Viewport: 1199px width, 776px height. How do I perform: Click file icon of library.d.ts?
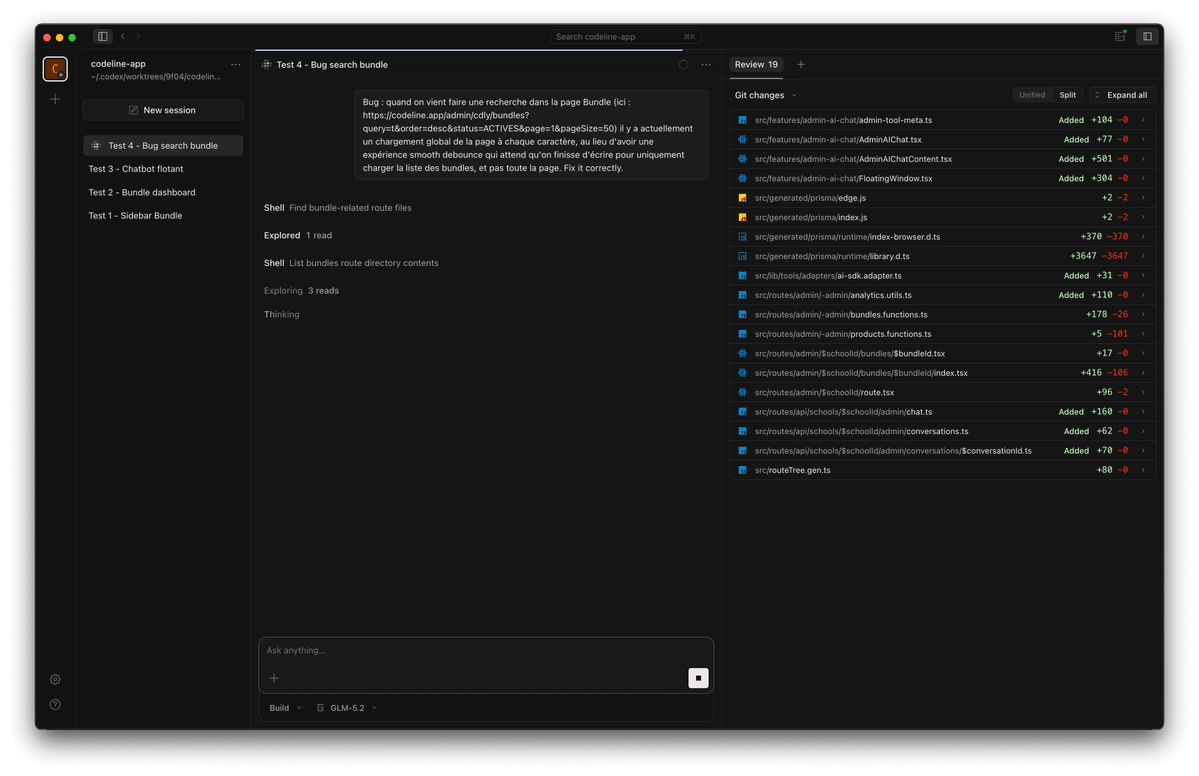742,256
